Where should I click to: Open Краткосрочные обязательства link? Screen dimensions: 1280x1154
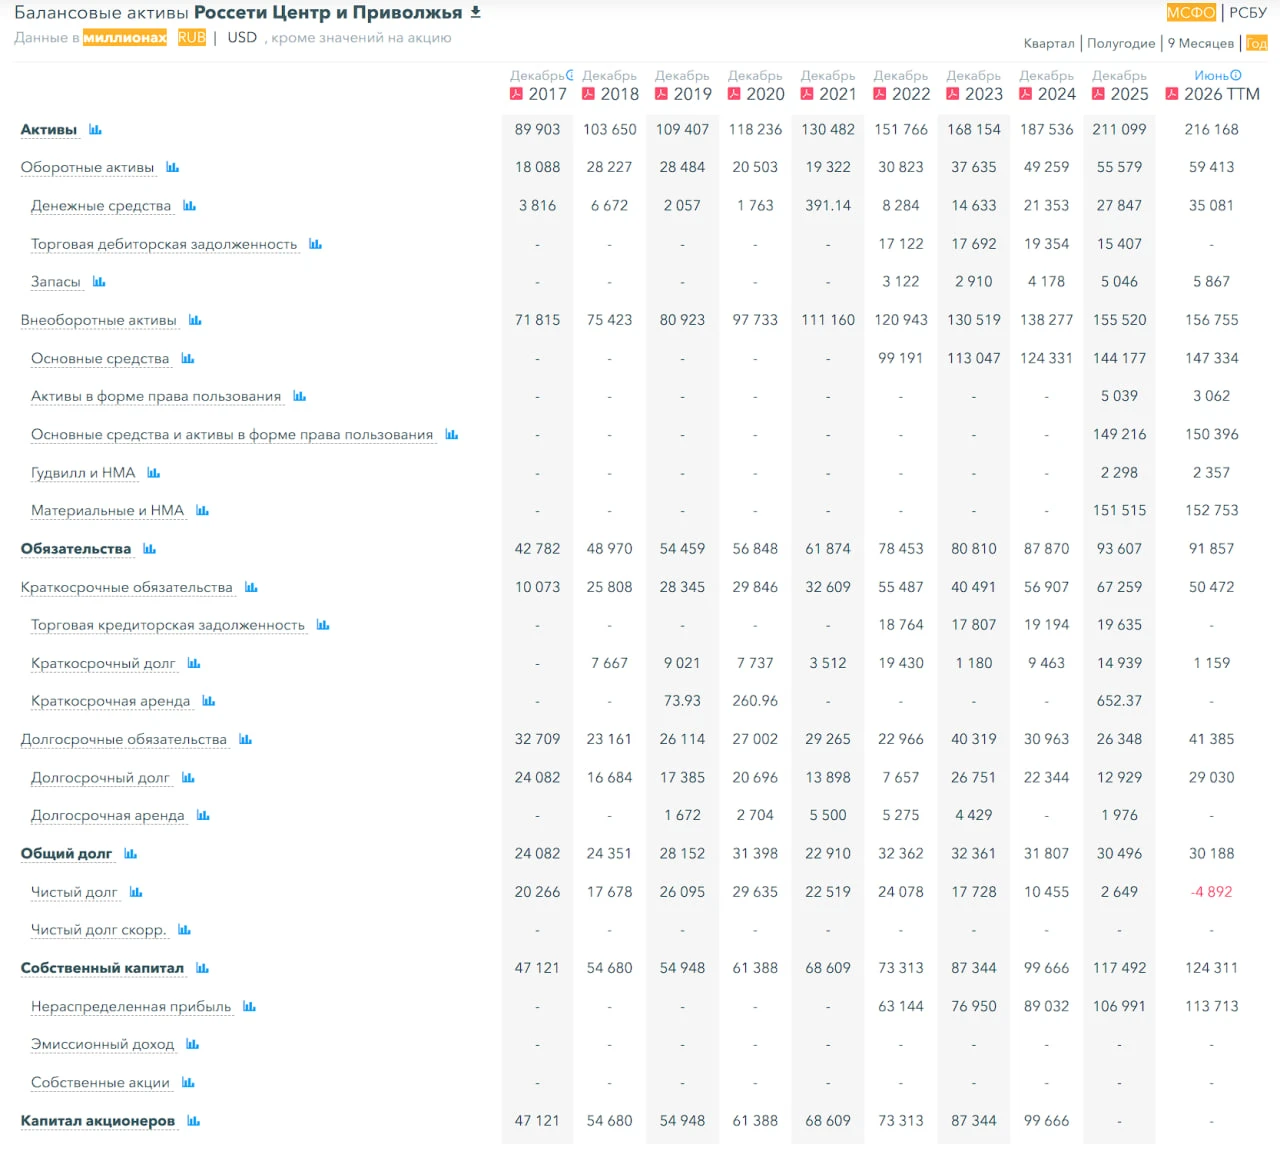pyautogui.click(x=127, y=588)
